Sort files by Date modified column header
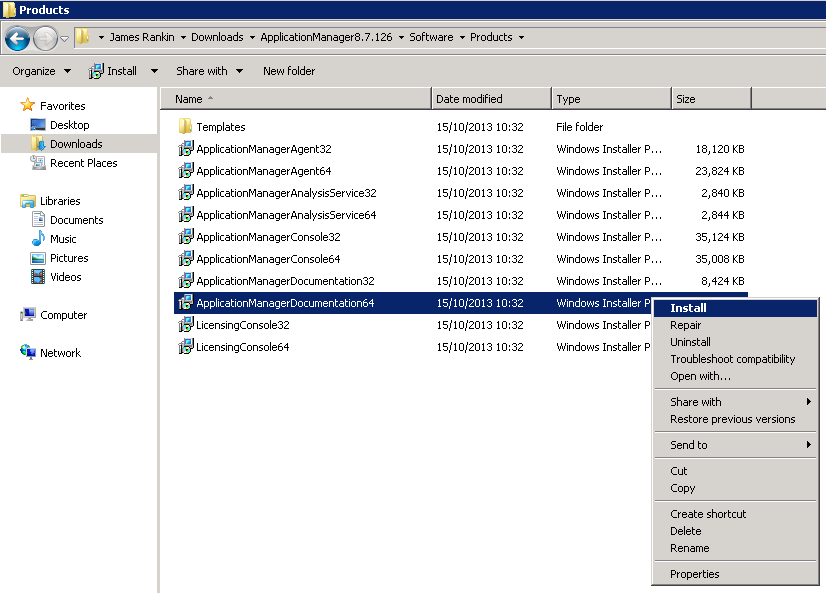The image size is (826, 593). [491, 99]
